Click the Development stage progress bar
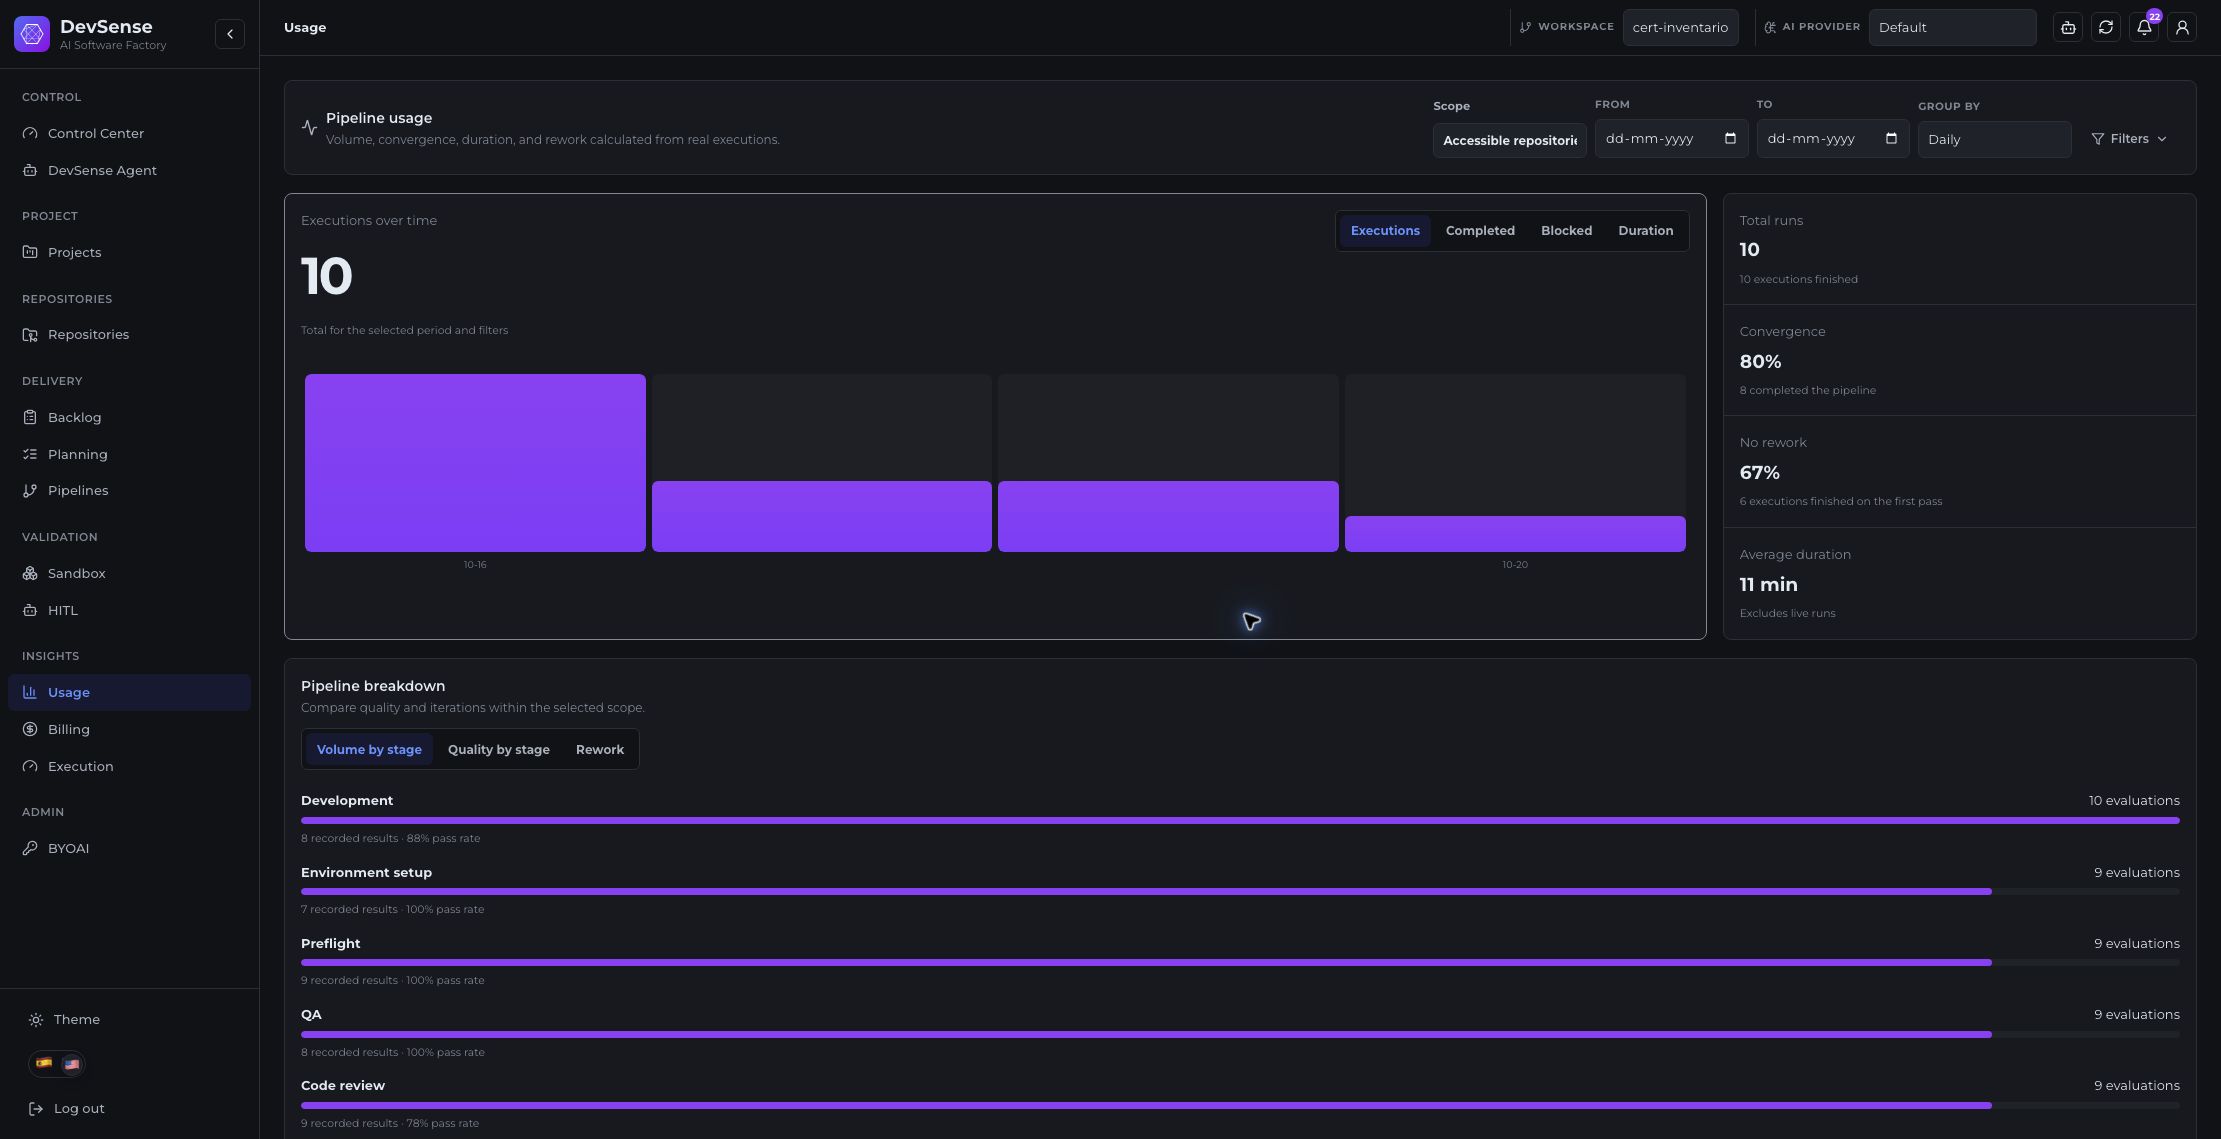 coord(1240,820)
